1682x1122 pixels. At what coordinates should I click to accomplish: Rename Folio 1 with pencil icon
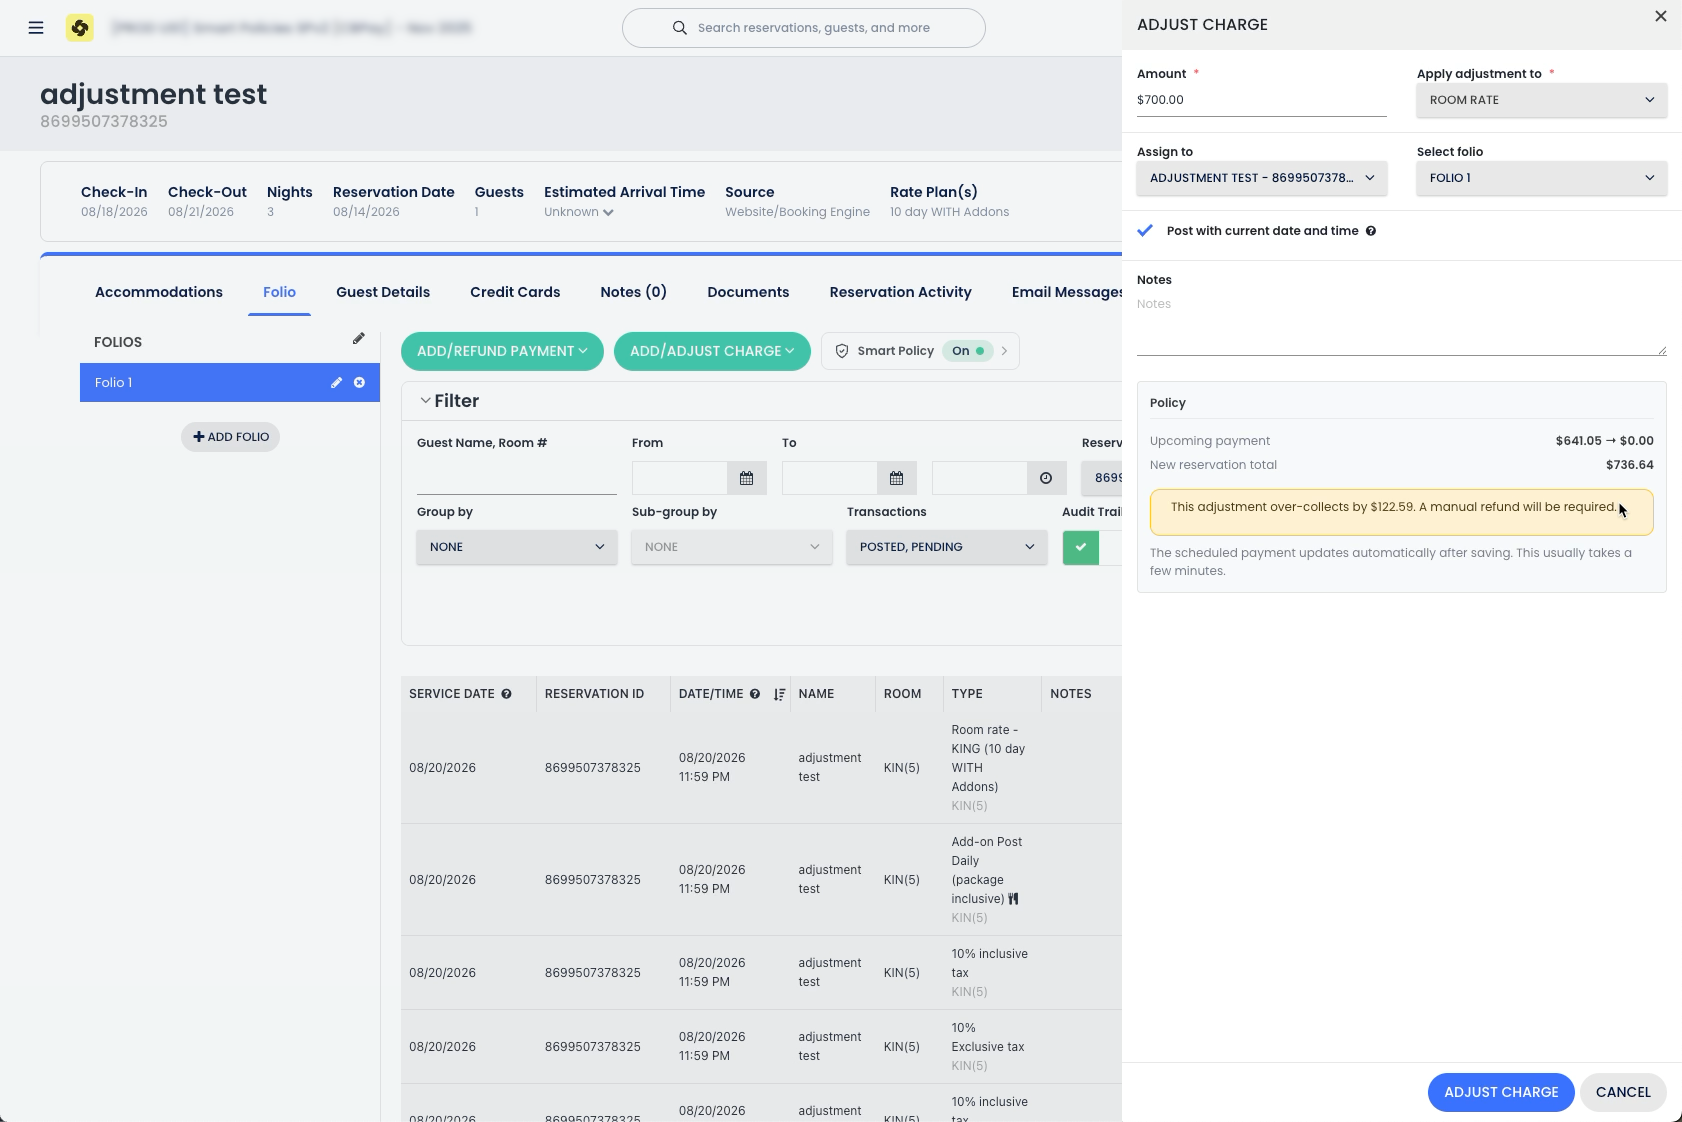337,383
